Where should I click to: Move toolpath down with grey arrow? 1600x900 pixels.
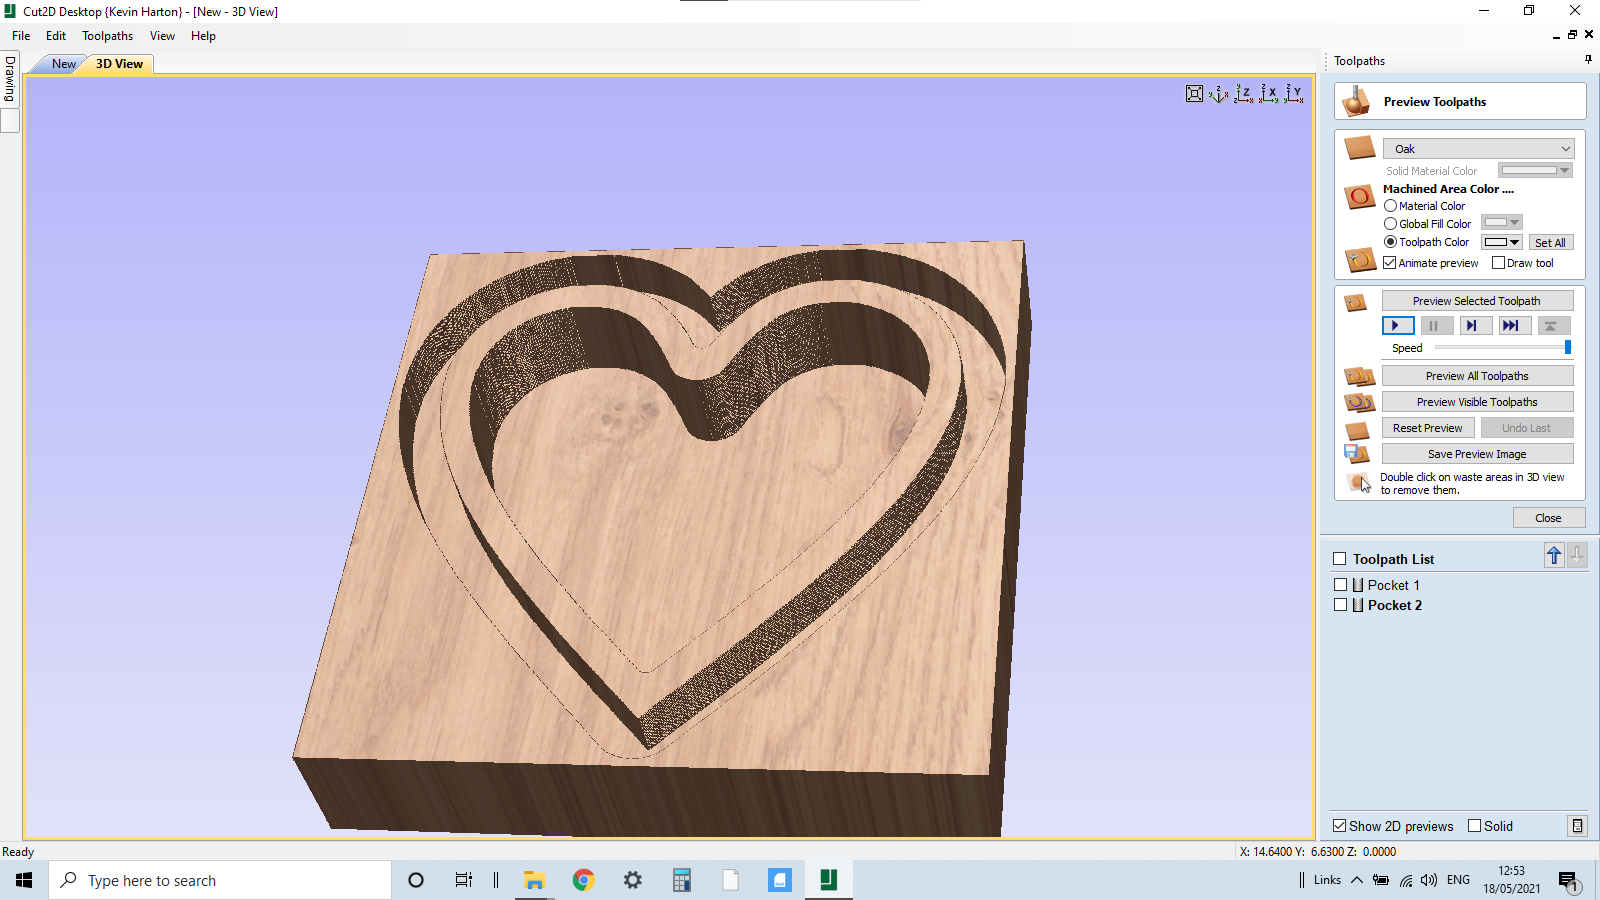pyautogui.click(x=1577, y=555)
